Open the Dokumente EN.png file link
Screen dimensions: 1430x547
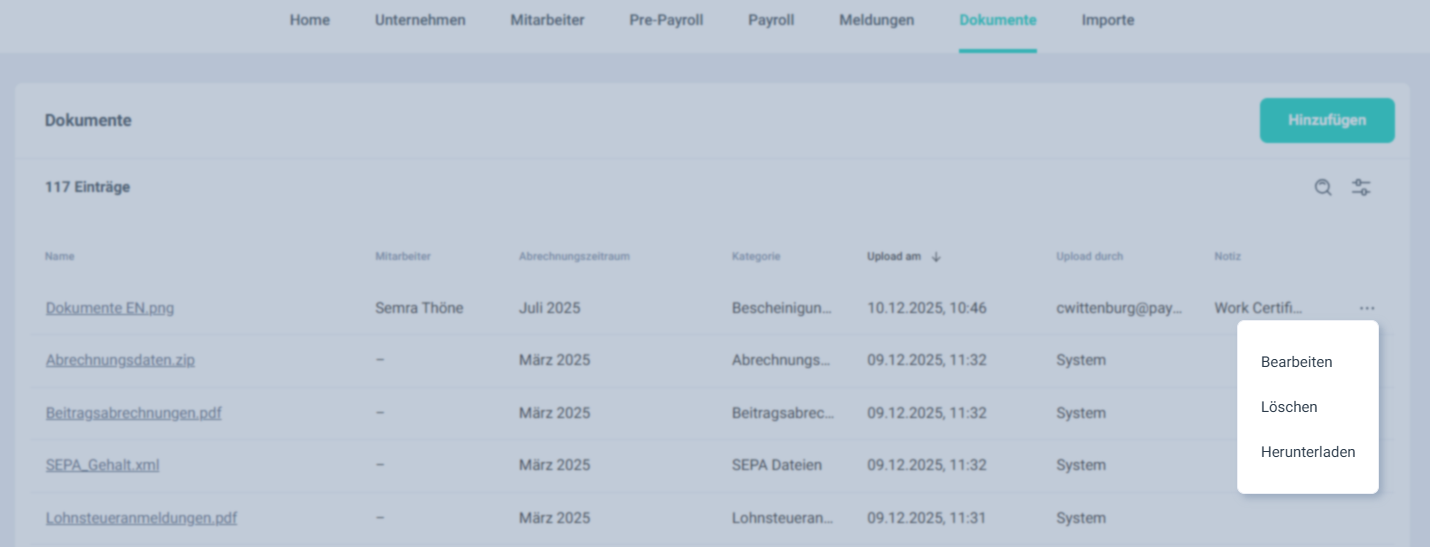click(110, 308)
